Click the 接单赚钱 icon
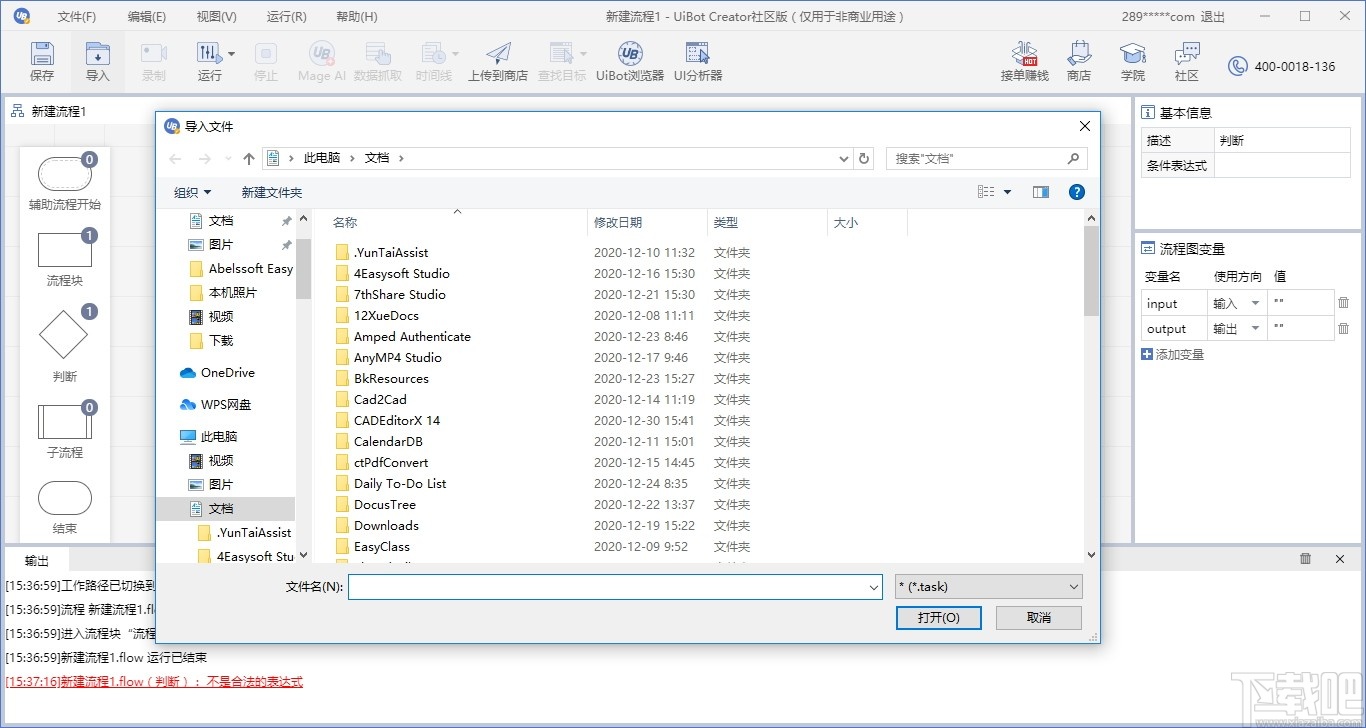This screenshot has width=1366, height=728. (x=1025, y=61)
